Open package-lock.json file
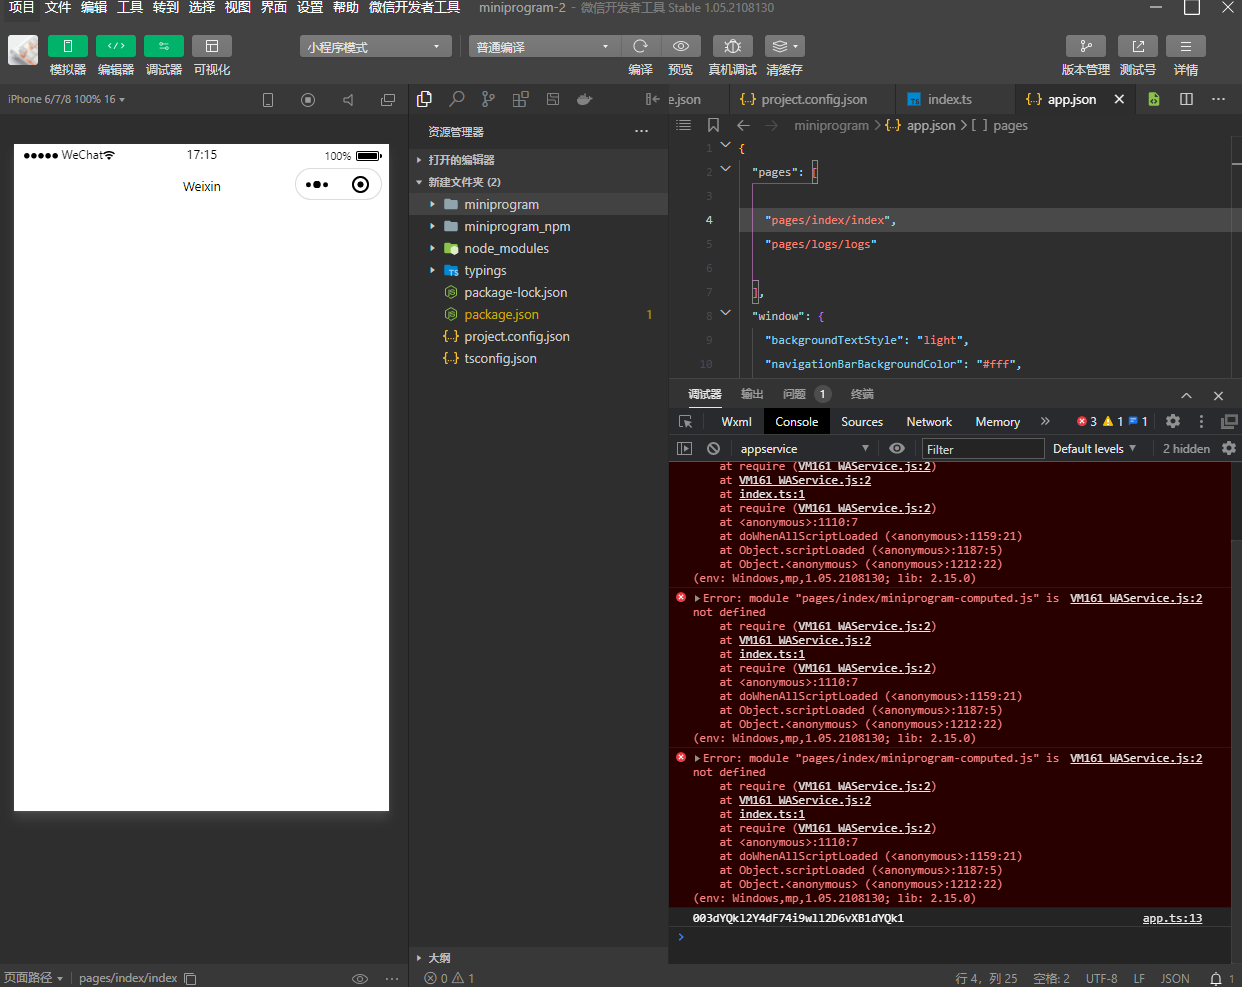 [538, 292]
